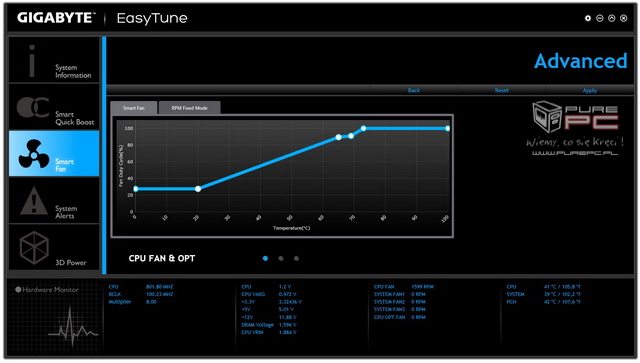This screenshot has height=363, width=640.
Task: Select the third page dot under graph
Action: point(296,258)
